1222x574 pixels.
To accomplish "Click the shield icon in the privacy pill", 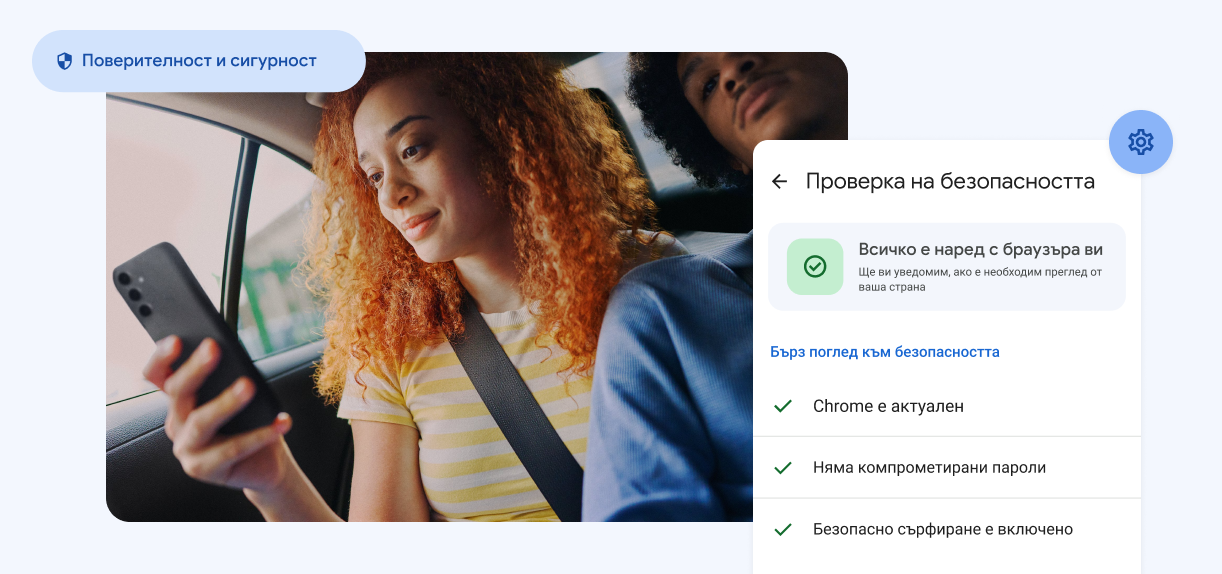I will coord(65,61).
